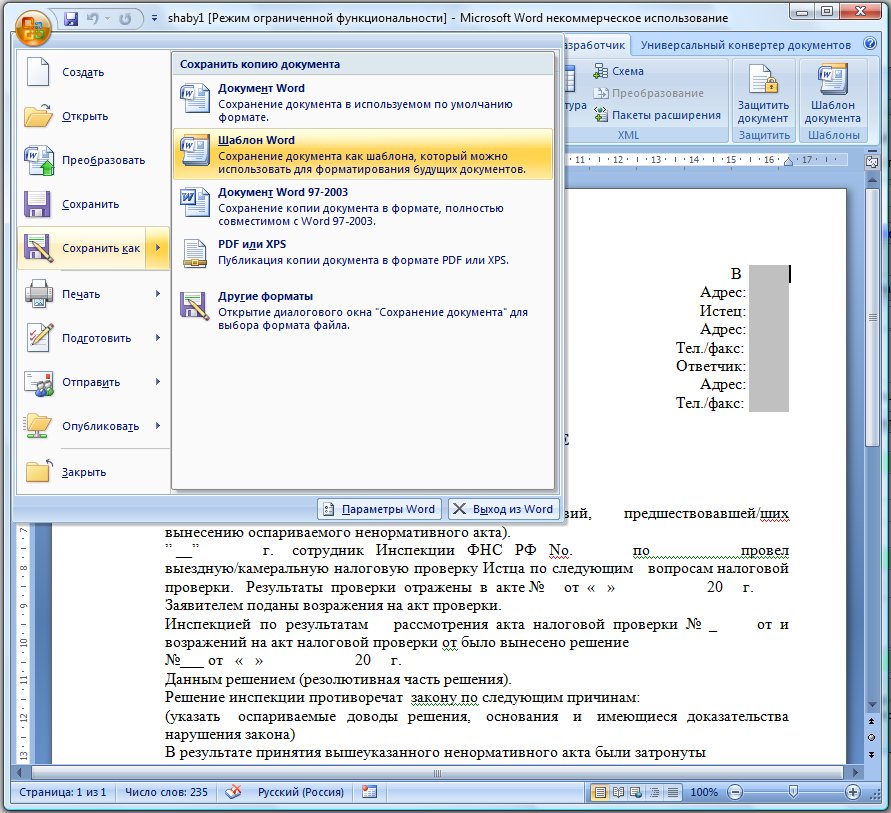Viewport: 891px width, 813px height.
Task: Click the Отправить icon
Action: 38,382
